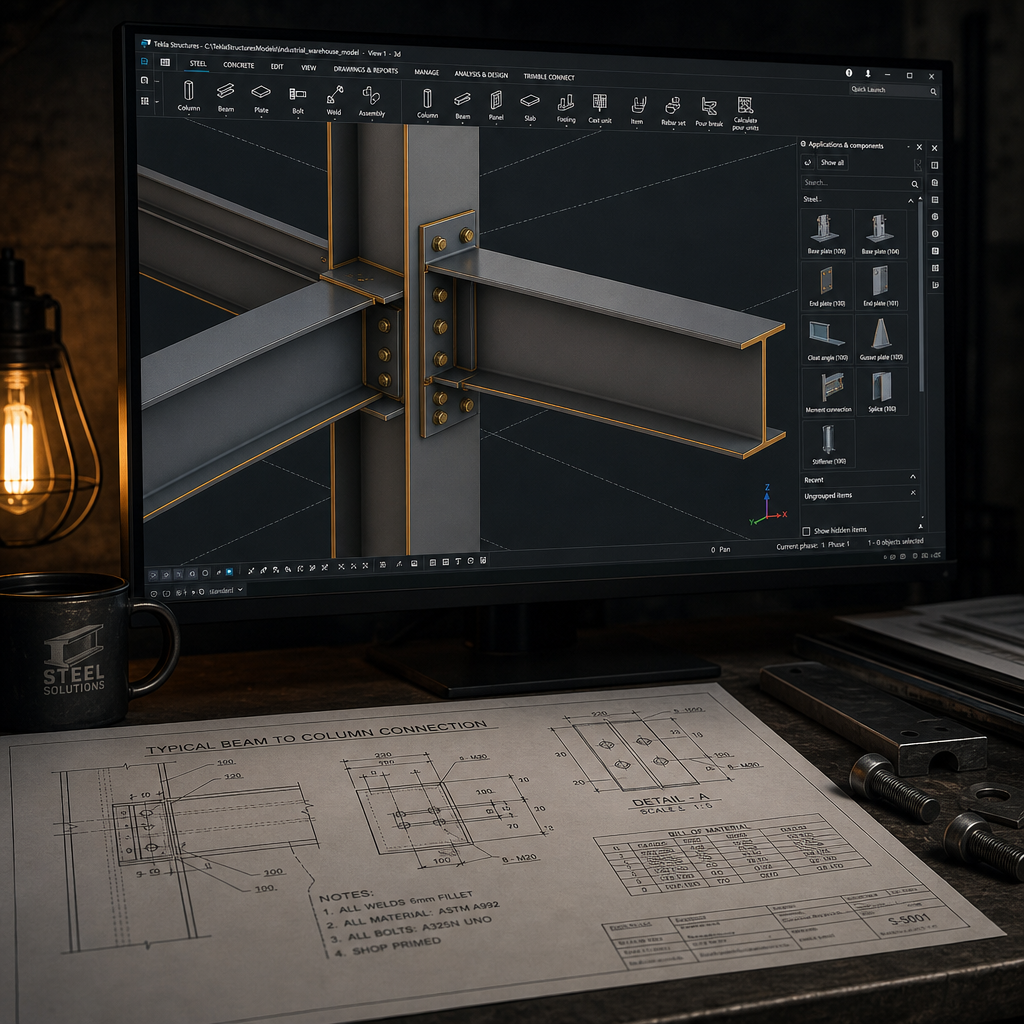The width and height of the screenshot is (1024, 1024).
Task: Toggle the first selection switch in bottom toolbar
Action: click(153, 575)
